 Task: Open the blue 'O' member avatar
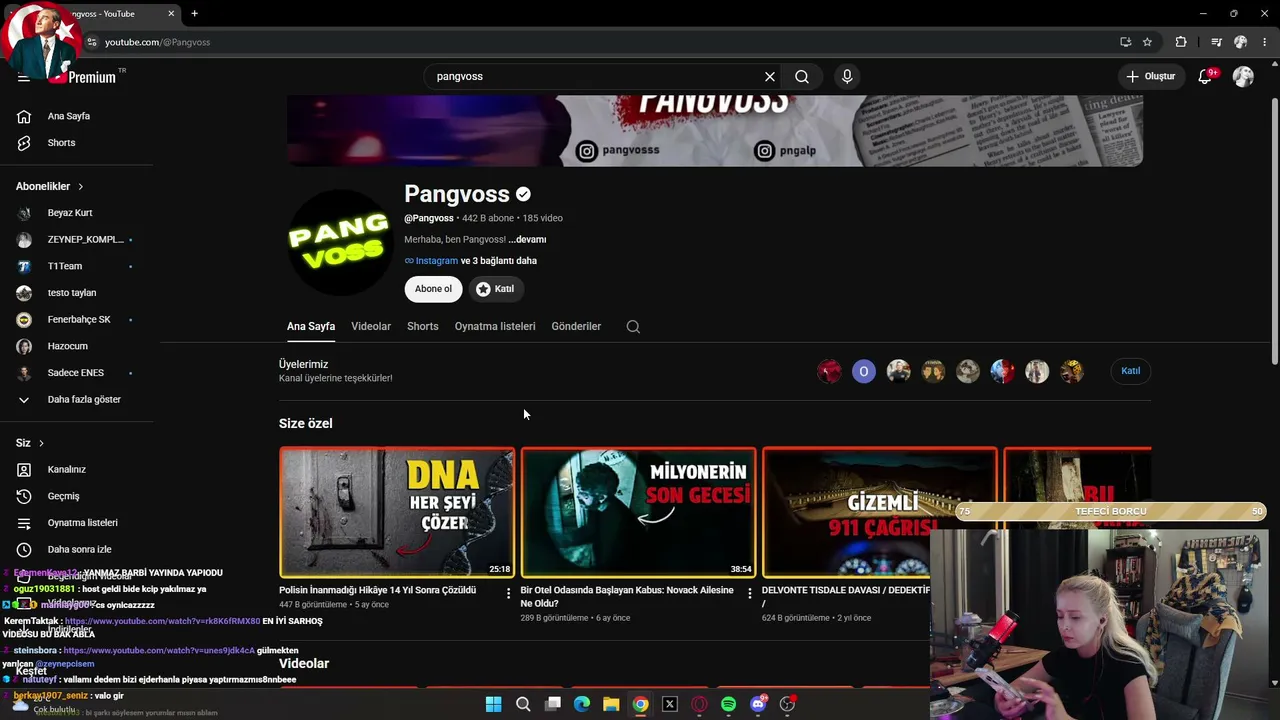[864, 371]
